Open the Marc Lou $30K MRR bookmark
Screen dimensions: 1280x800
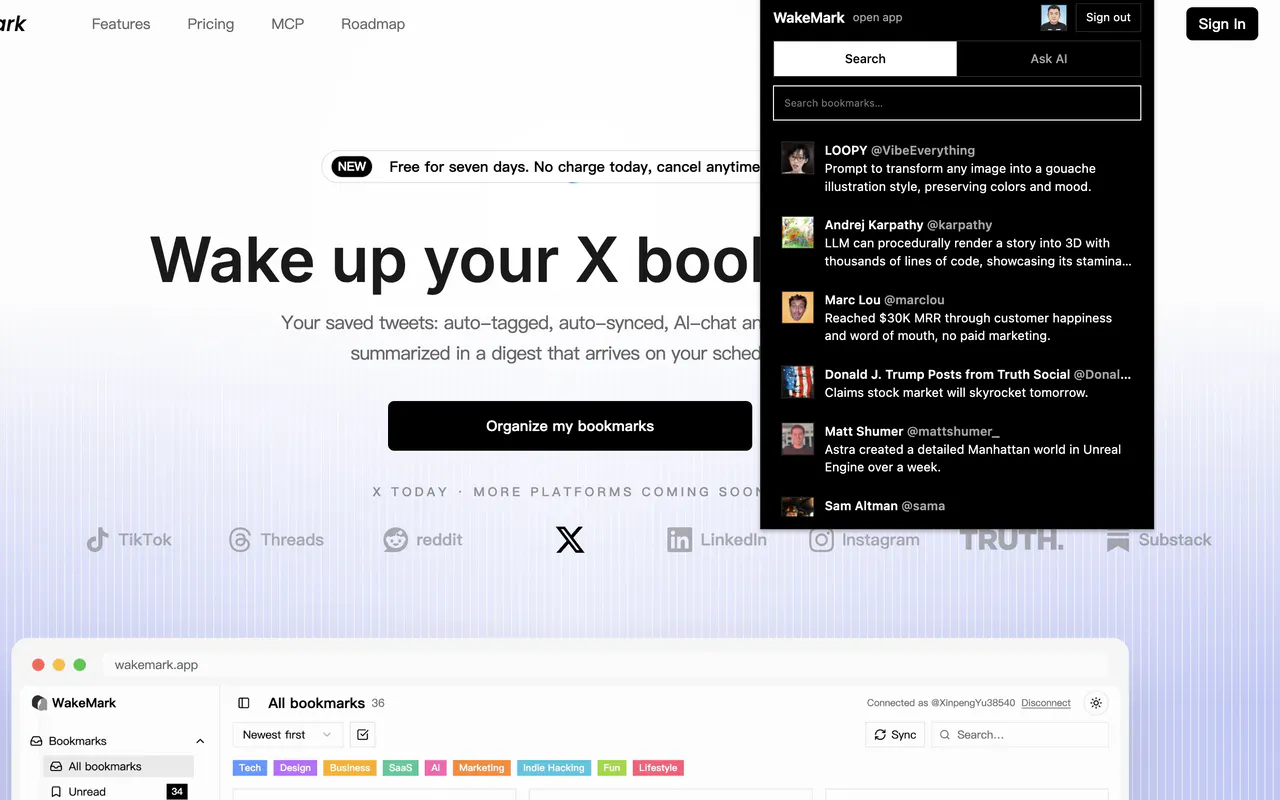[957, 318]
